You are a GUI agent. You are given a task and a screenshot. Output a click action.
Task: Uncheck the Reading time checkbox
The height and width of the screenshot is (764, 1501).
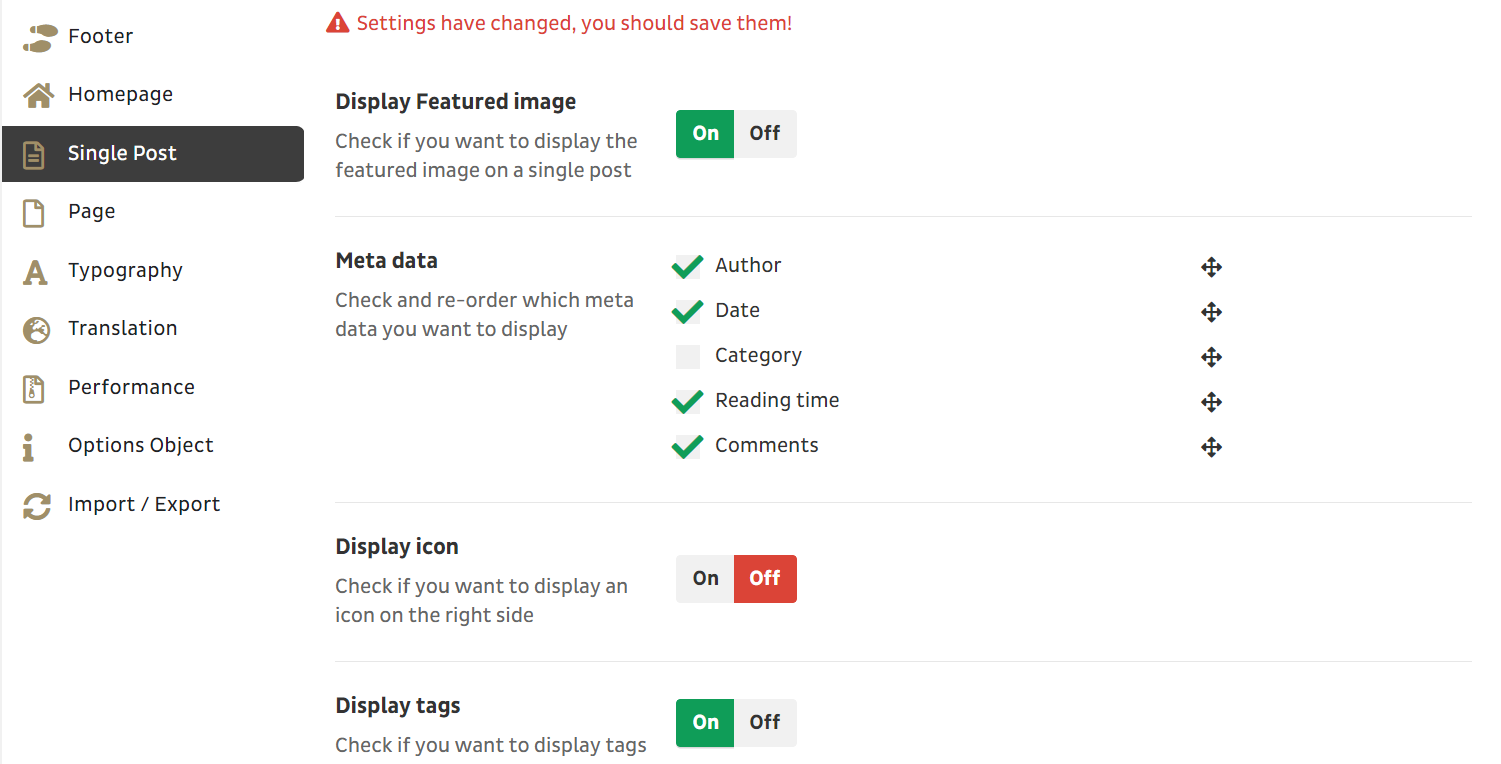[x=687, y=401]
